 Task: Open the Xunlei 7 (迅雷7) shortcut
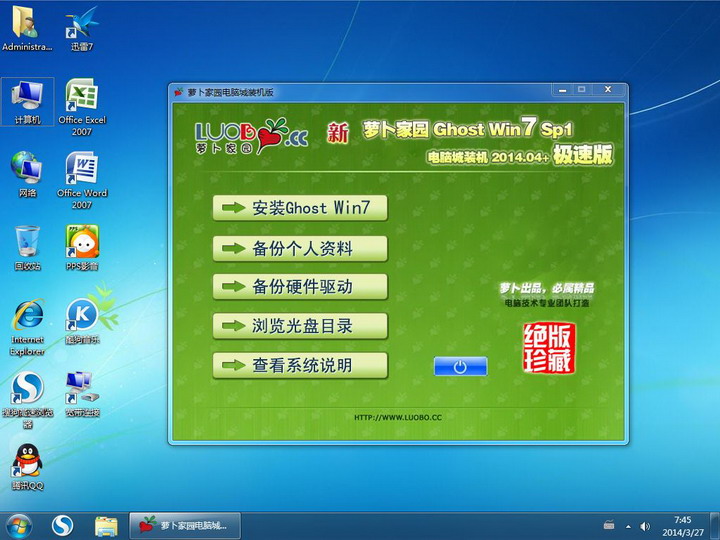(x=82, y=27)
